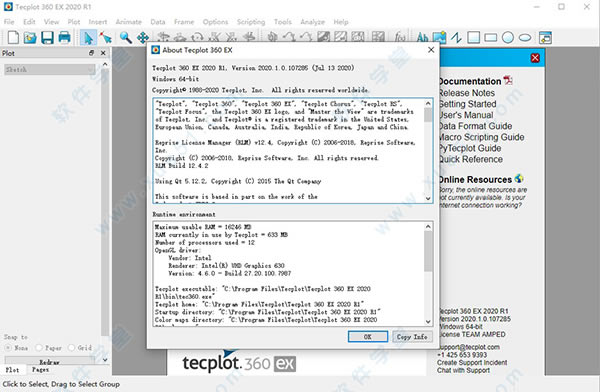Open the Help menu
Screen dimensions: 600x392
(x=341, y=22)
